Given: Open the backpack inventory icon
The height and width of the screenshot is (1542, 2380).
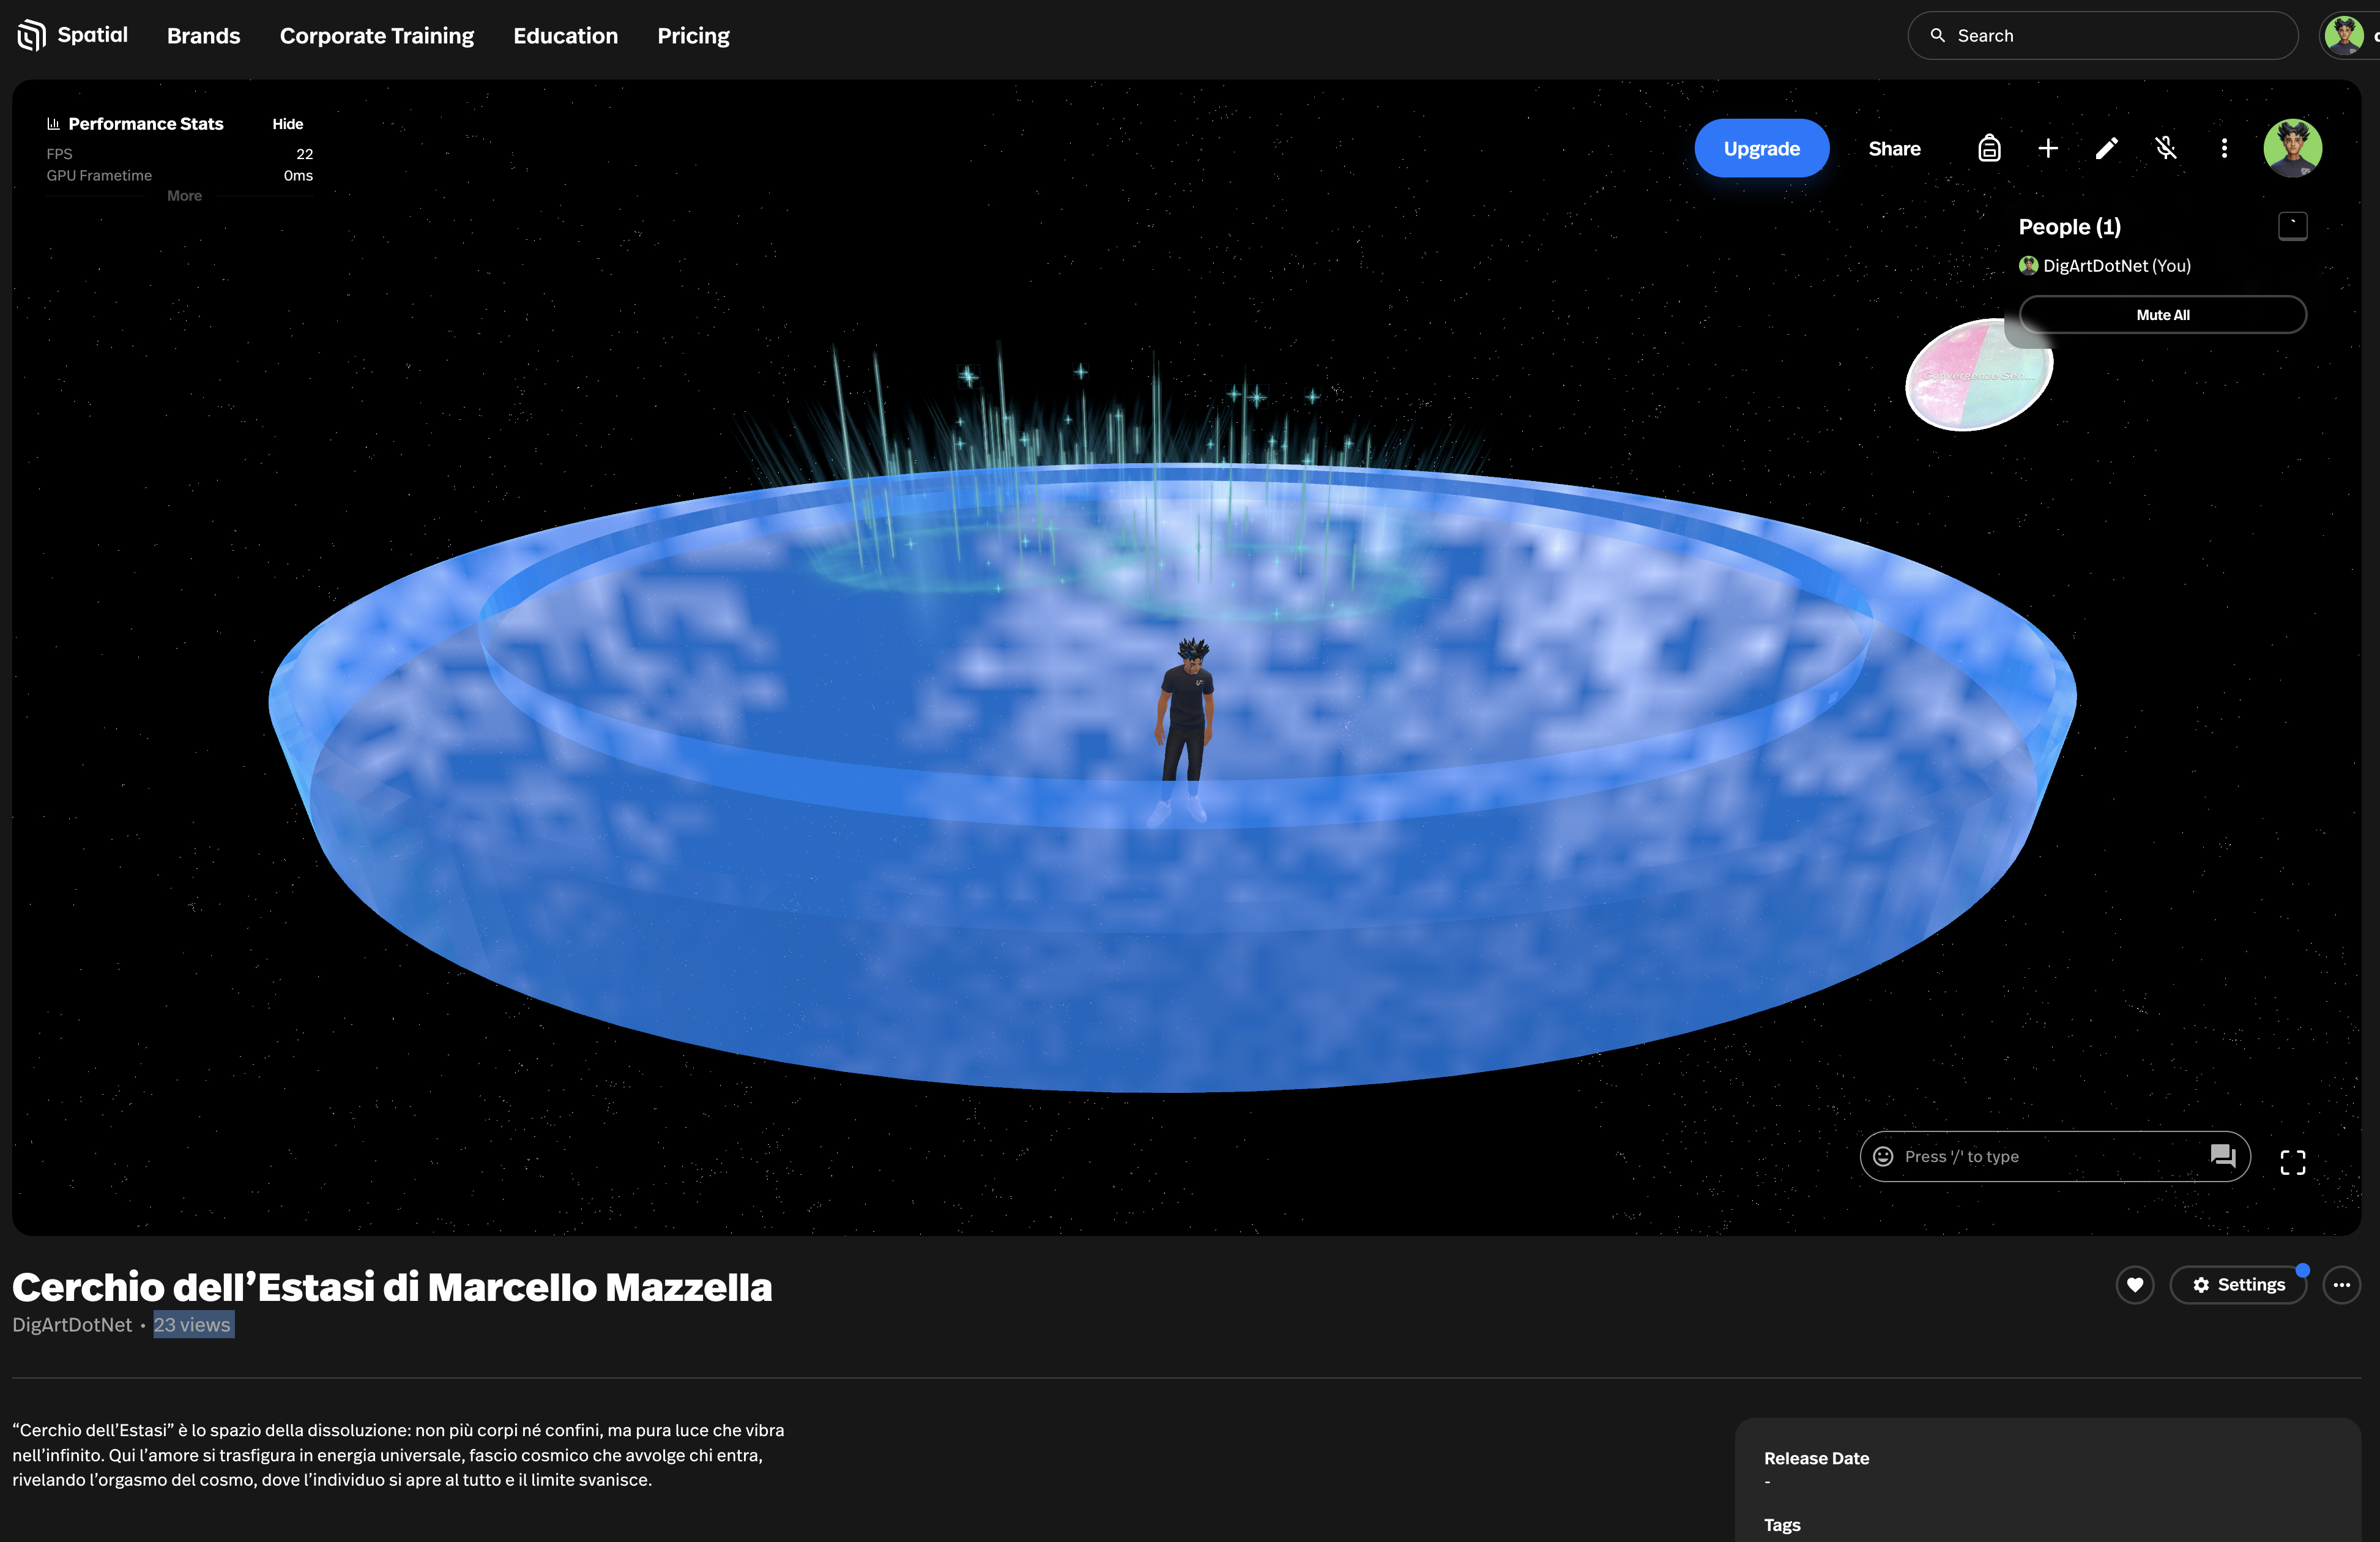Looking at the screenshot, I should 1989,148.
